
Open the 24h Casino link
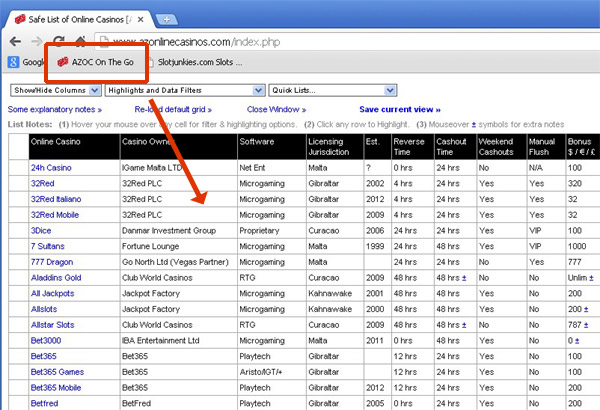(x=51, y=168)
